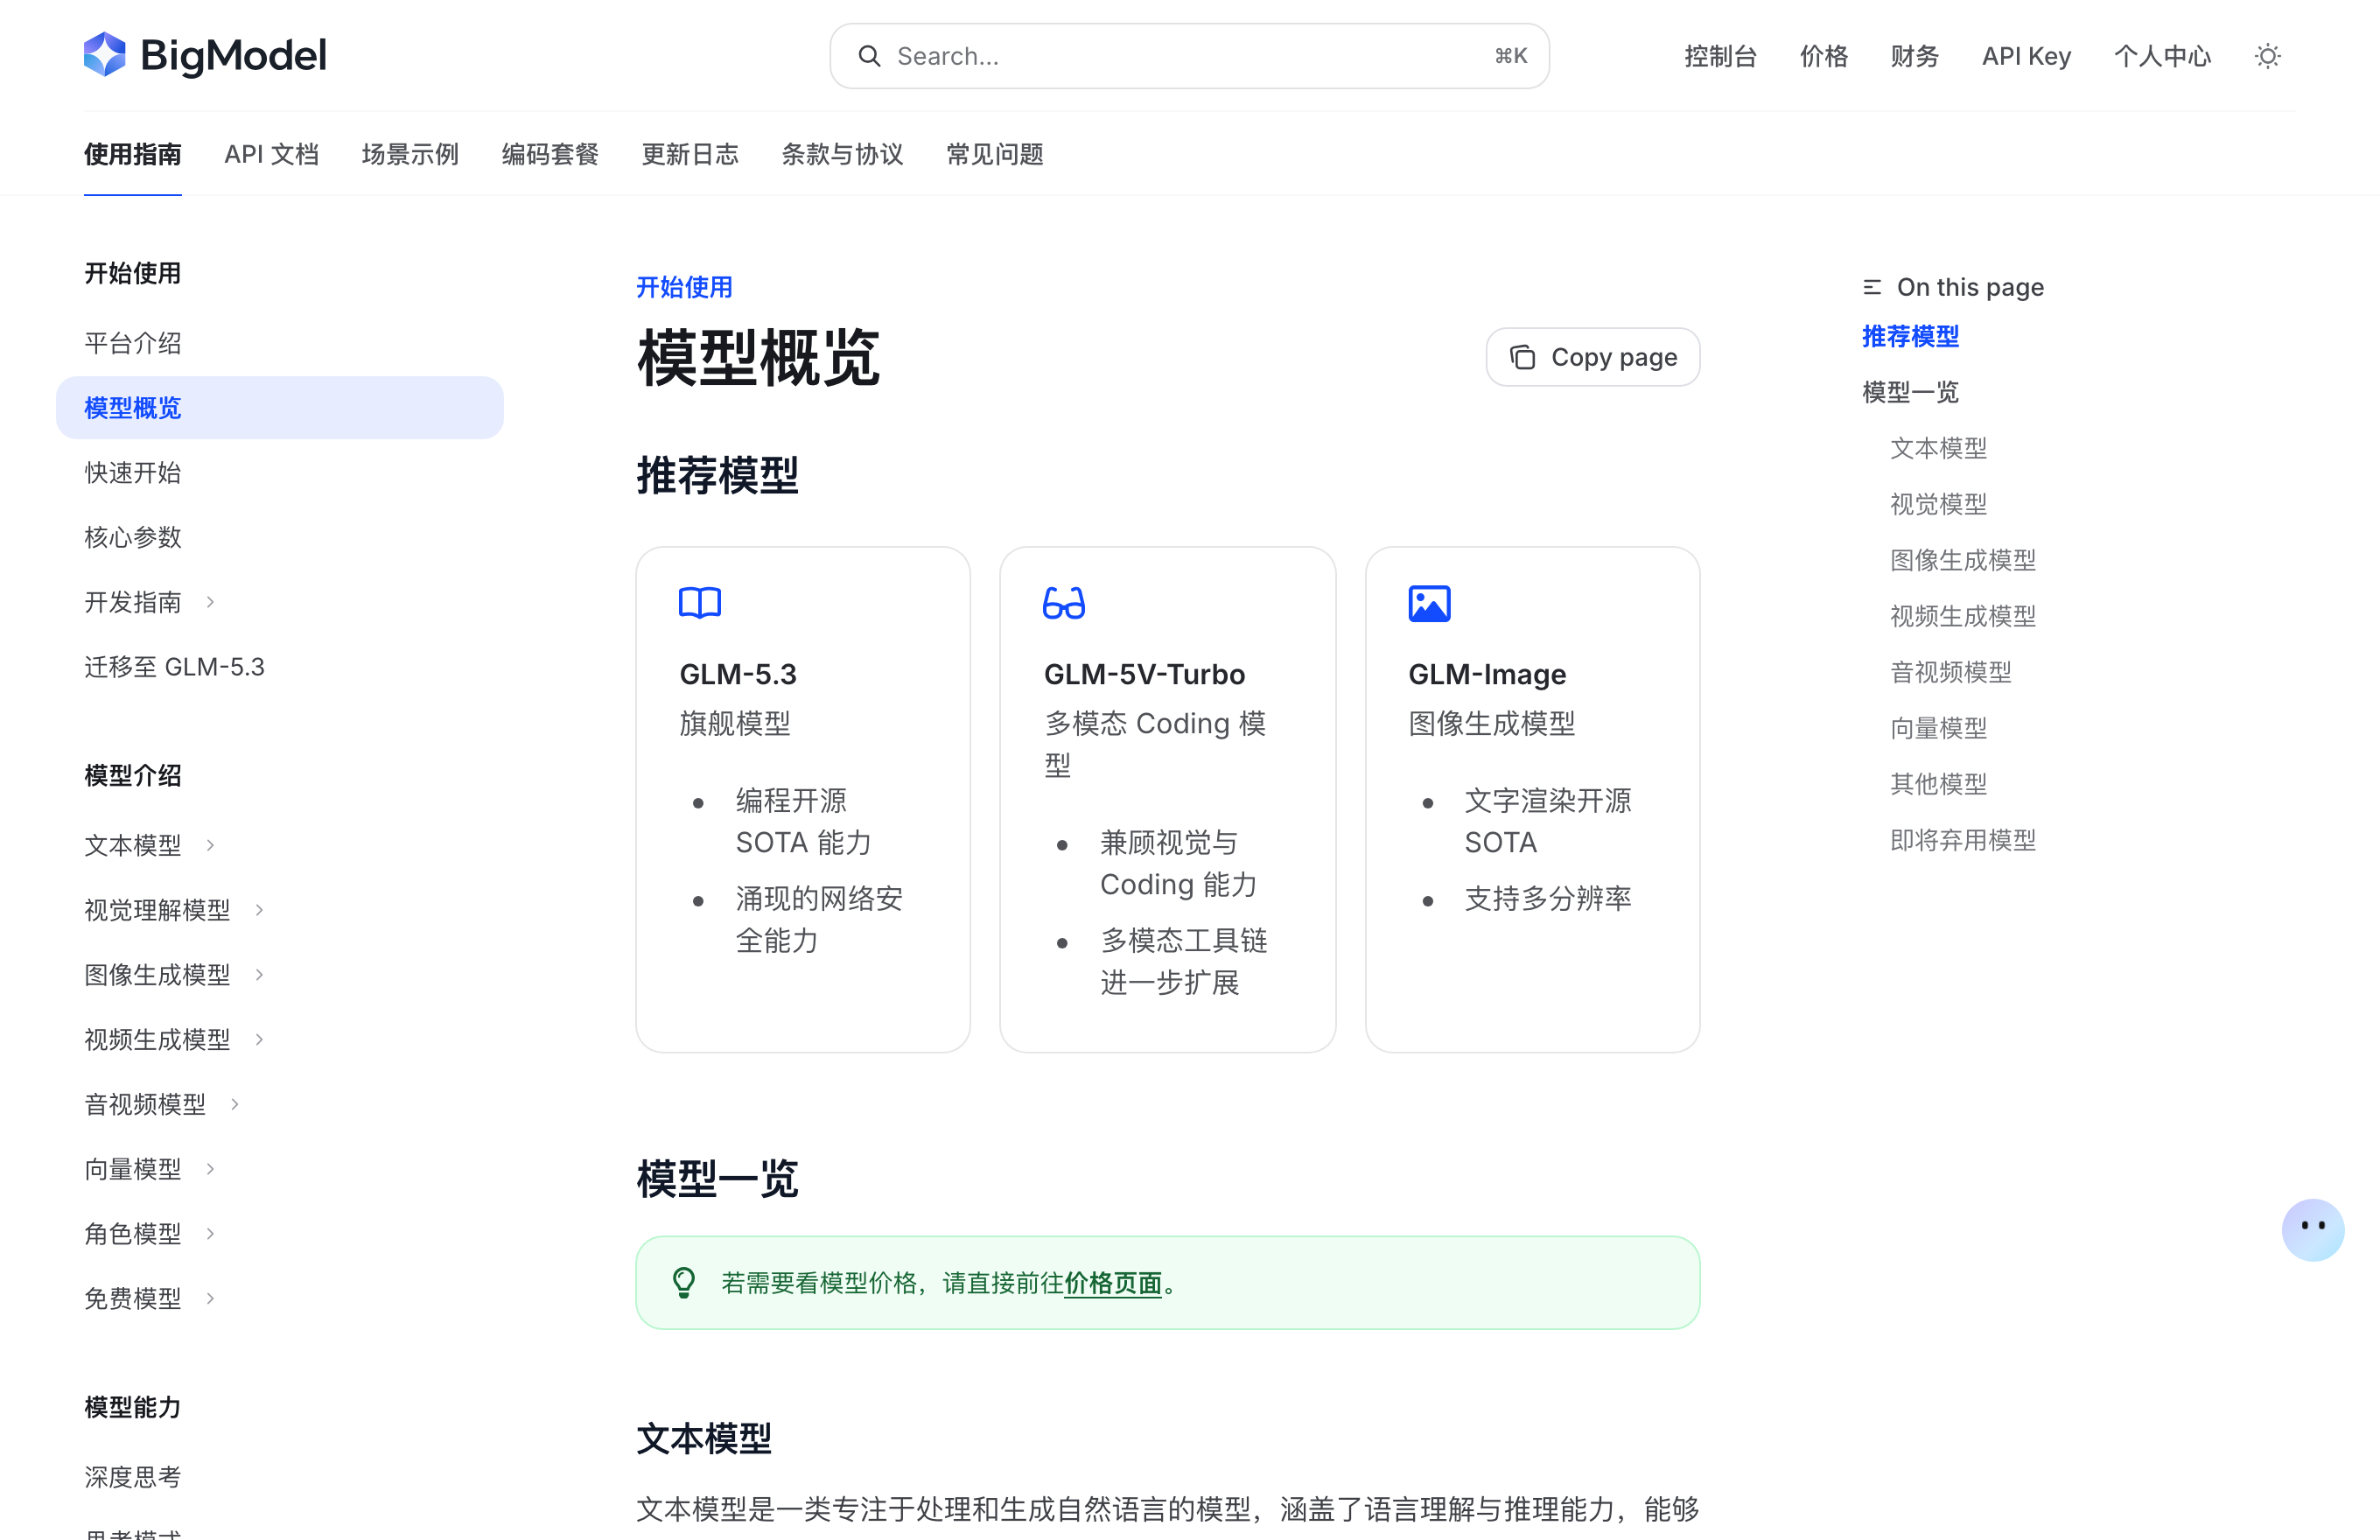Expand 文本模型 sidebar chevron

coord(210,845)
